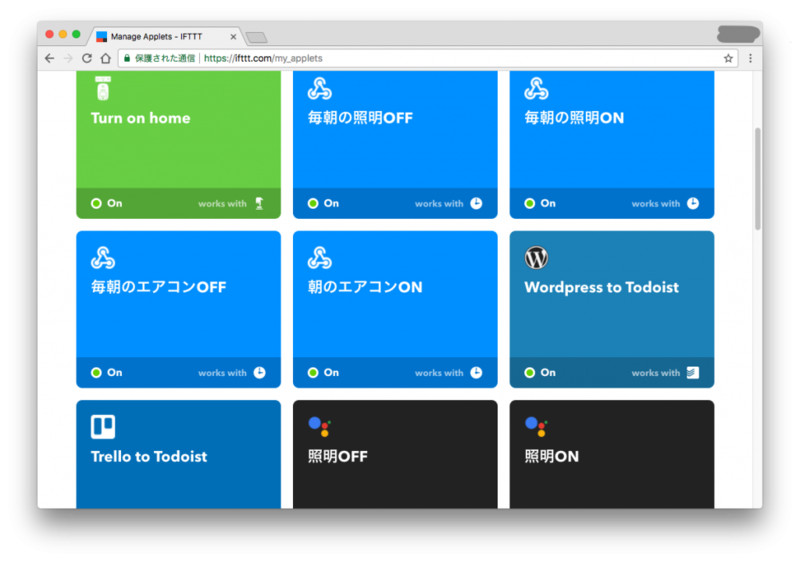Image resolution: width=800 pixels, height=562 pixels.
Task: Click the green secure lock icon
Action: coord(127,58)
